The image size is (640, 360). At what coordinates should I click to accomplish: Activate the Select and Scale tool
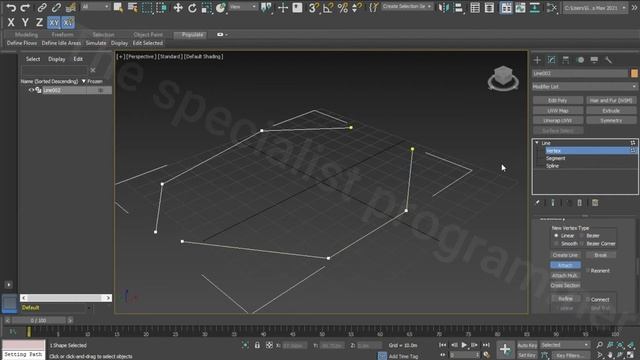(x=207, y=7)
